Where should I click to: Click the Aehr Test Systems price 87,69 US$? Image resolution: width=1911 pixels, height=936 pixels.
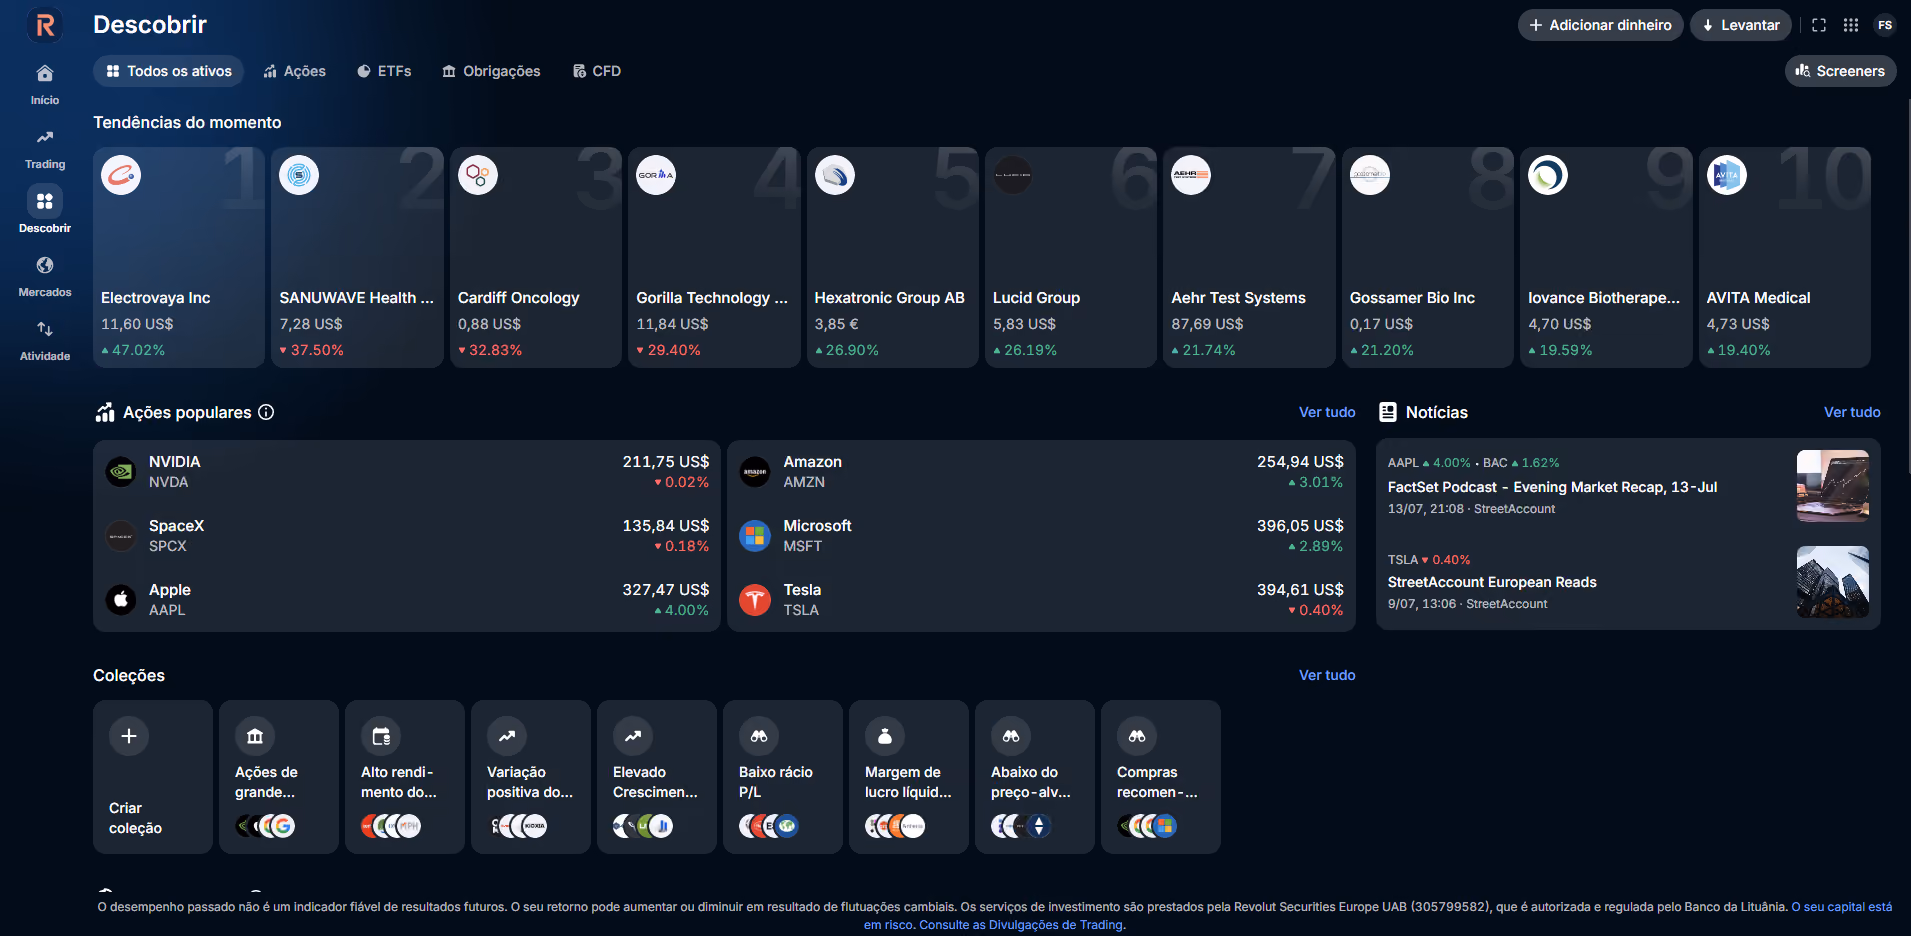pos(1207,324)
